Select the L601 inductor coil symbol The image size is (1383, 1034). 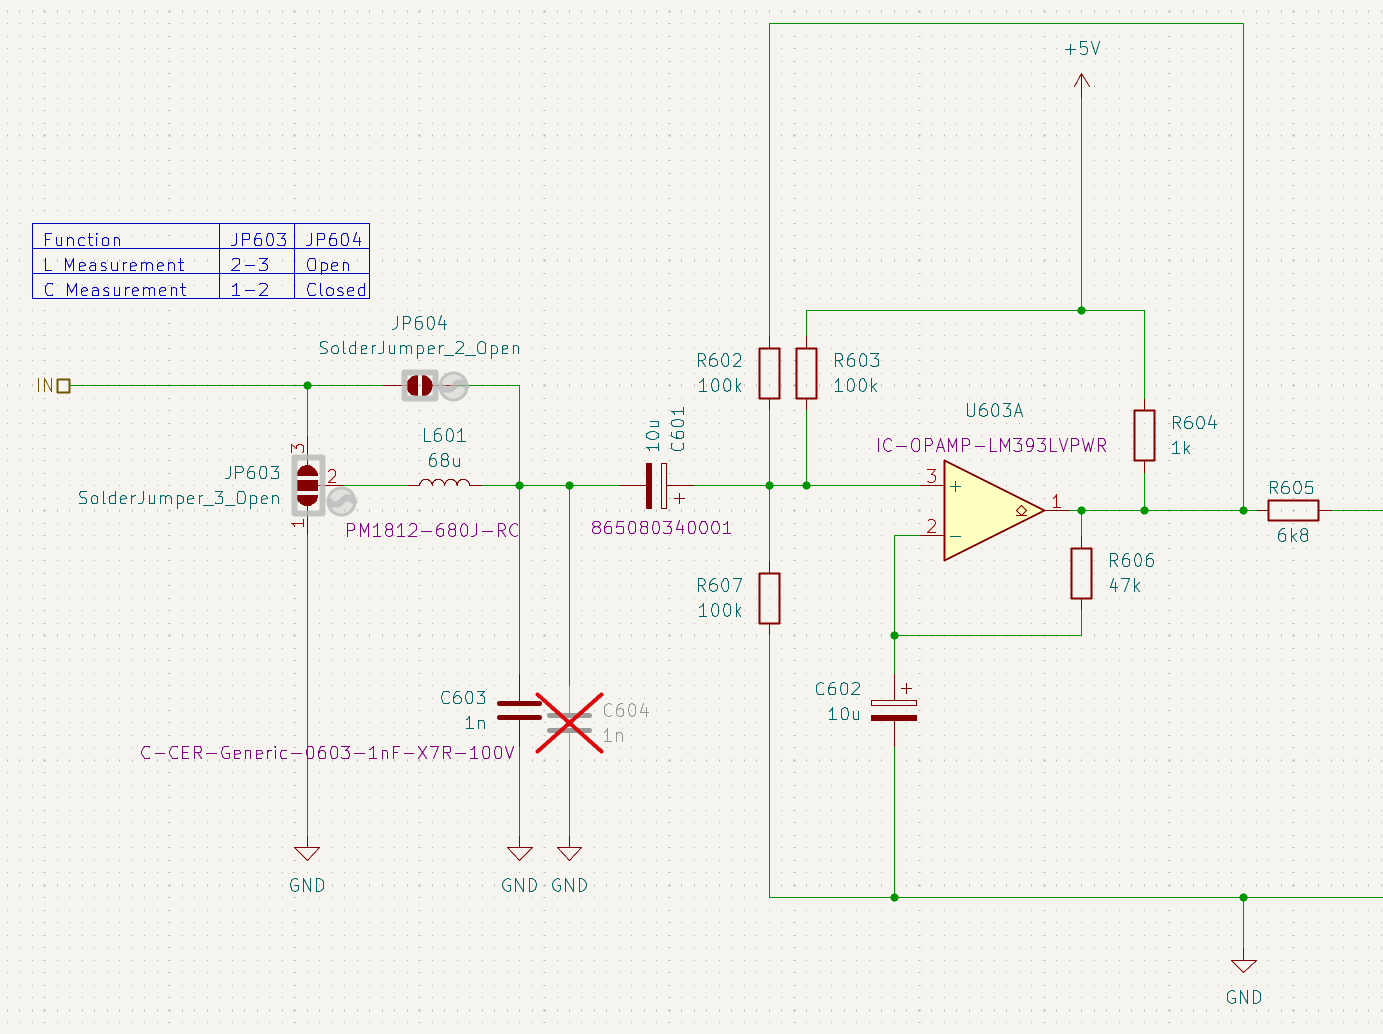[444, 484]
